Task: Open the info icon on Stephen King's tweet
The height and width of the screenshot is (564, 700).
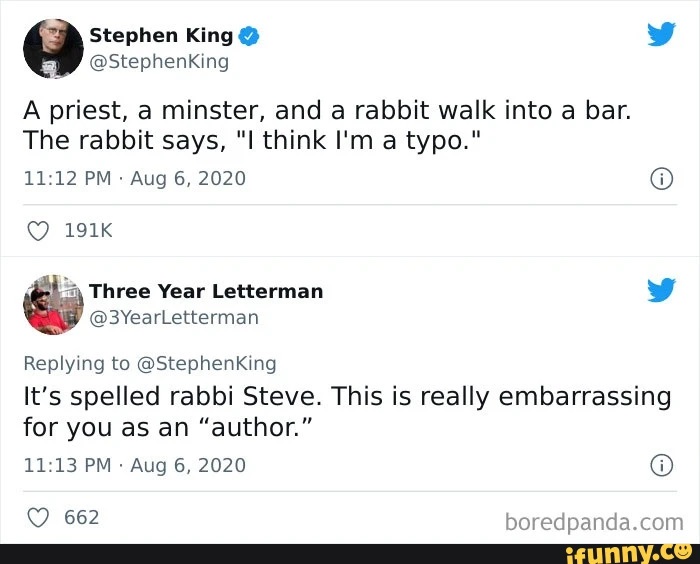Action: point(661,179)
